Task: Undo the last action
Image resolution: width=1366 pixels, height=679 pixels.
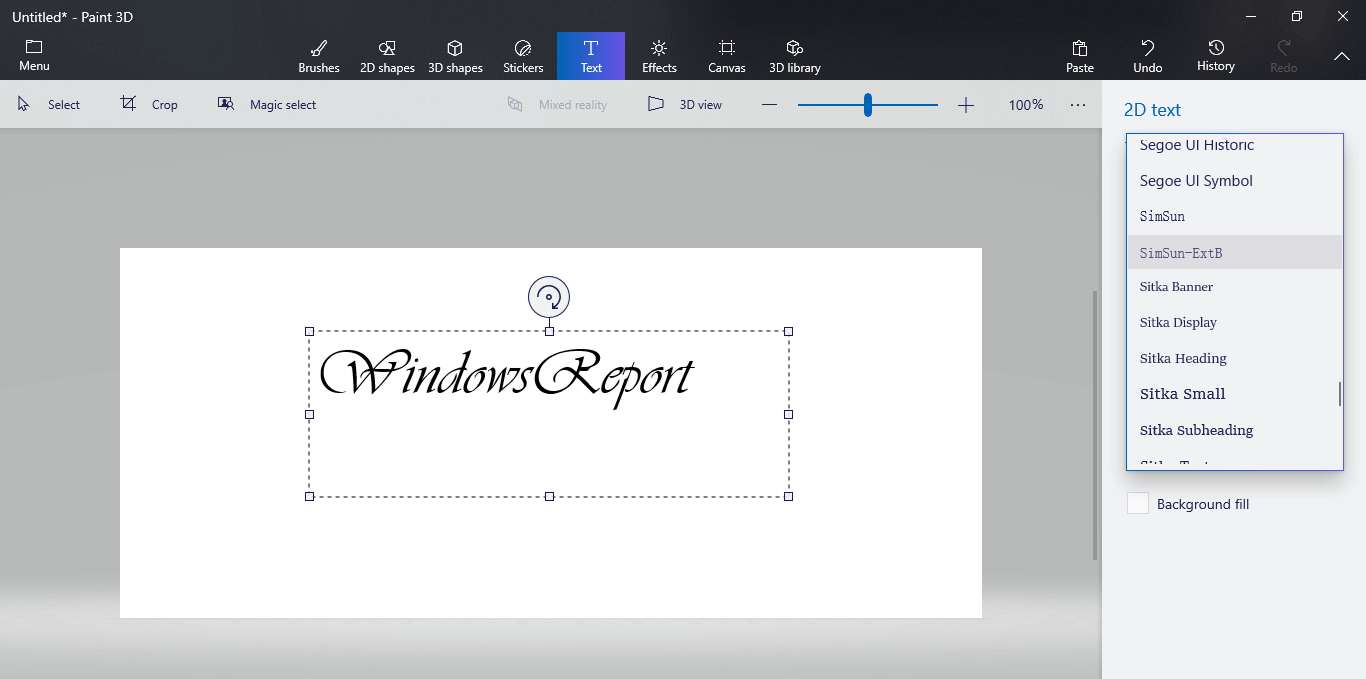Action: click(x=1148, y=56)
